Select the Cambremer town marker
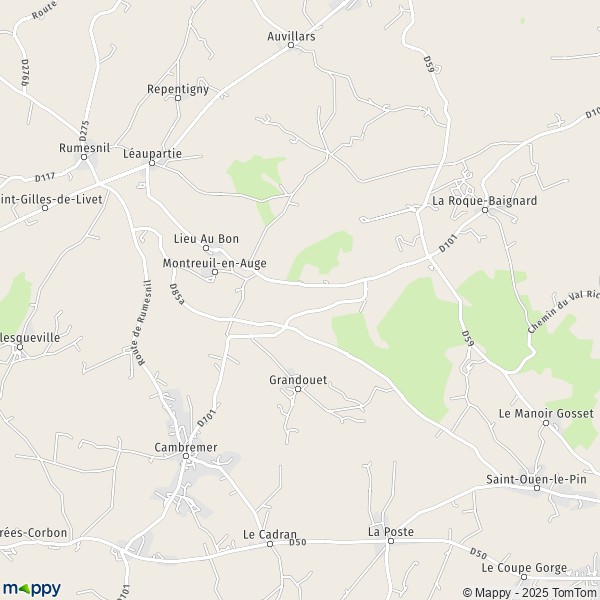The width and height of the screenshot is (600, 600). pyautogui.click(x=186, y=456)
